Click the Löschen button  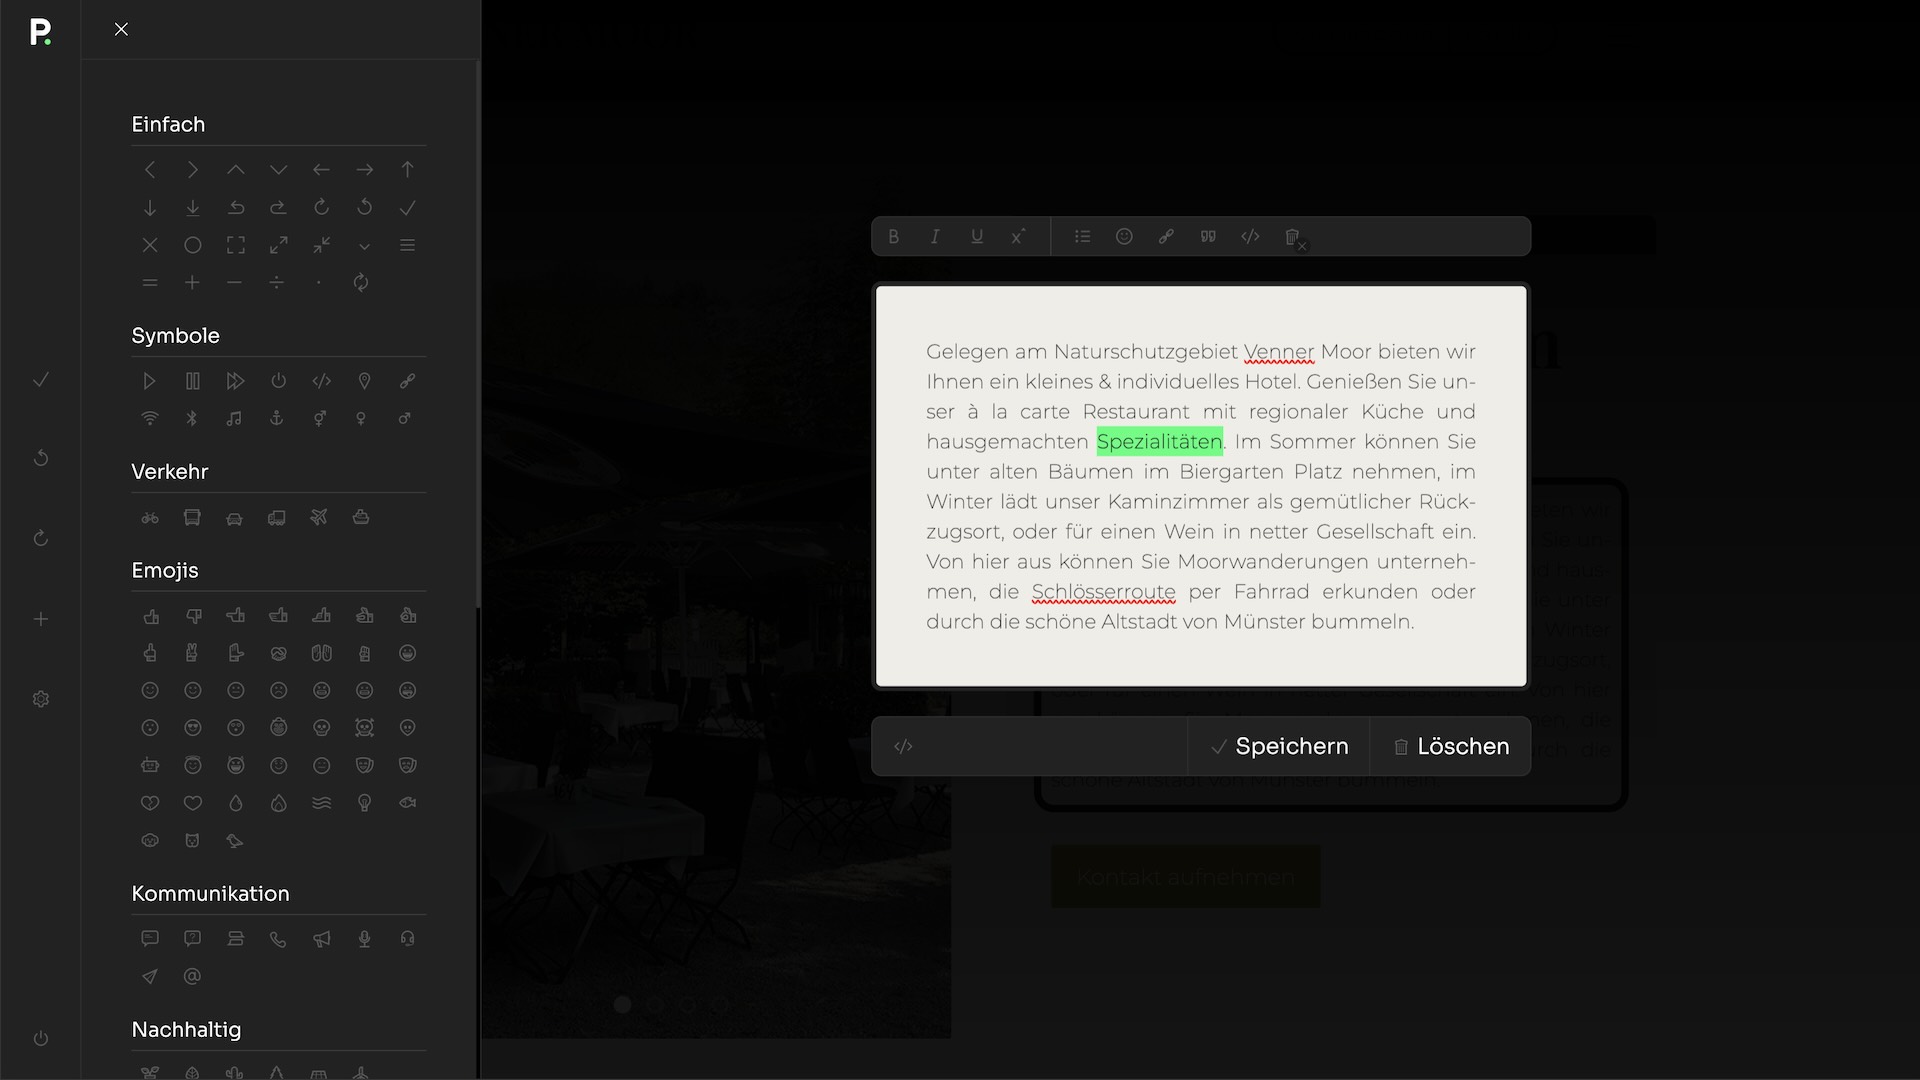tap(1451, 746)
